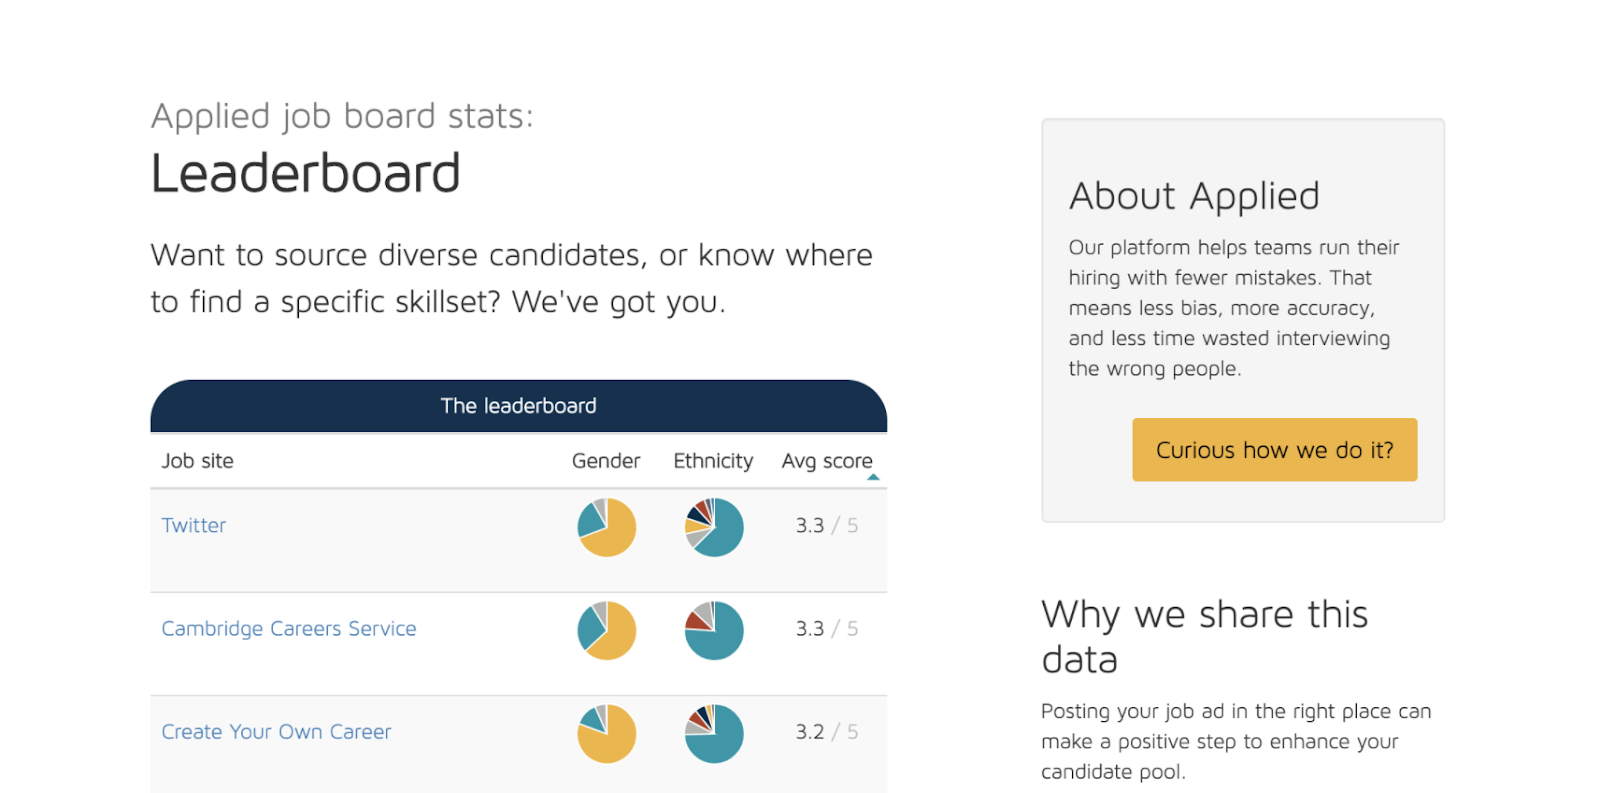Open Cambridge Careers Service gender pie chart
Image resolution: width=1600 pixels, height=793 pixels.
click(606, 630)
